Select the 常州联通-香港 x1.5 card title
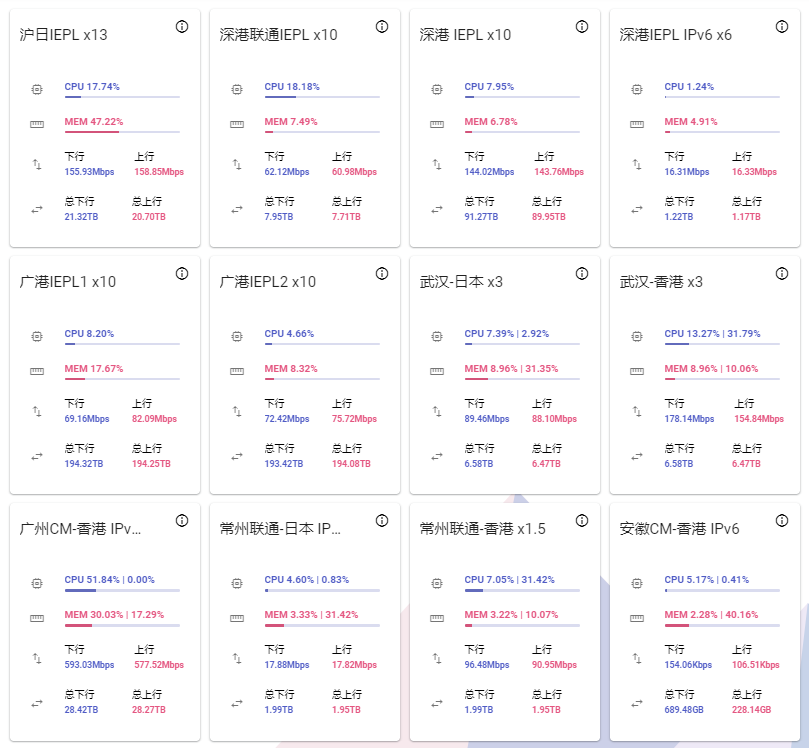The width and height of the screenshot is (809, 748). click(483, 529)
